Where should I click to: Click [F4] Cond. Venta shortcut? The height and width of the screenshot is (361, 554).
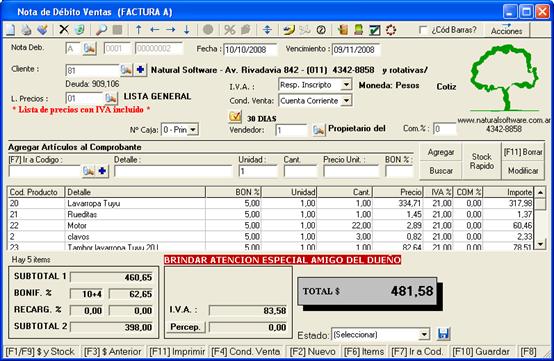246,352
